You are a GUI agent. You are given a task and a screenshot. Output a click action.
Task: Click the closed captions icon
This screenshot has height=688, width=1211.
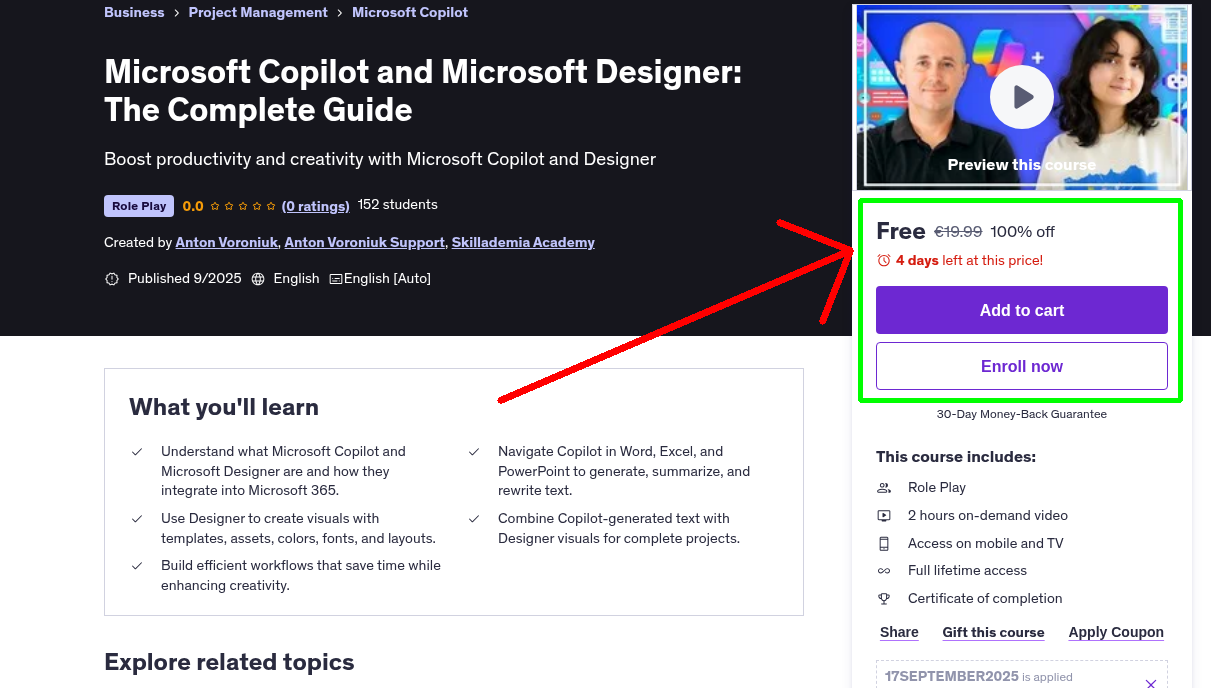click(x=336, y=279)
